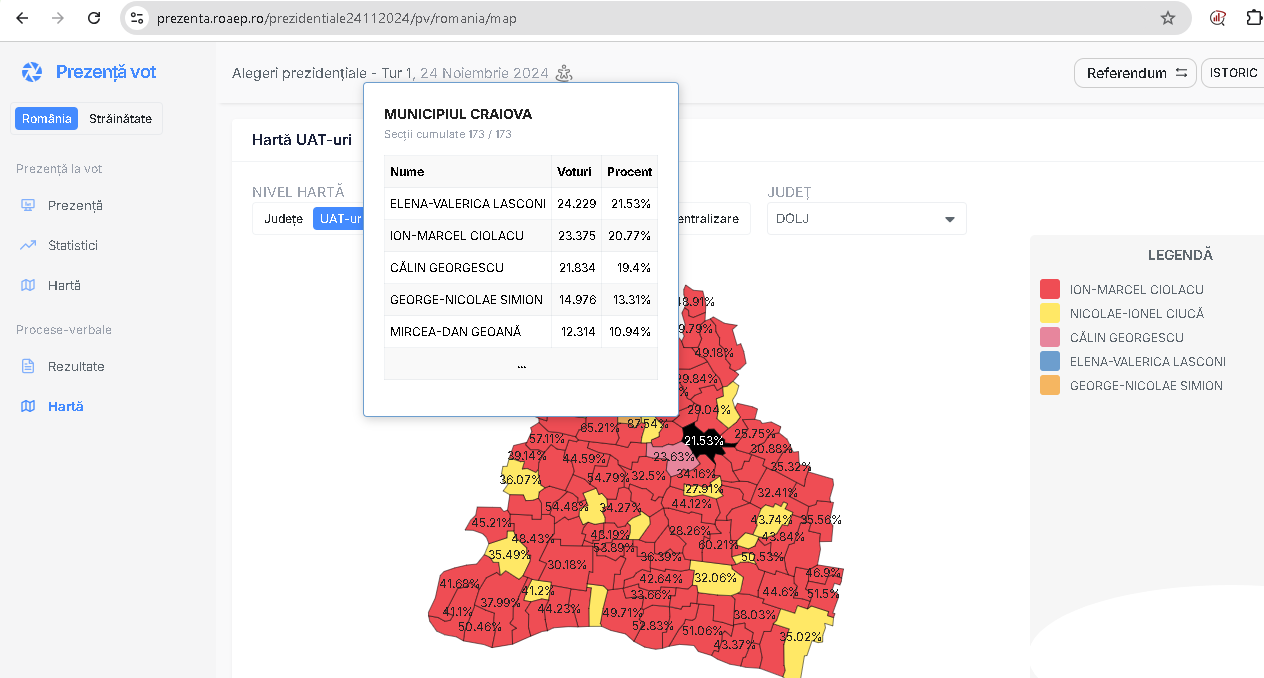Expand the Județ DOLJ dropdown
This screenshot has height=678, width=1264.
click(866, 219)
